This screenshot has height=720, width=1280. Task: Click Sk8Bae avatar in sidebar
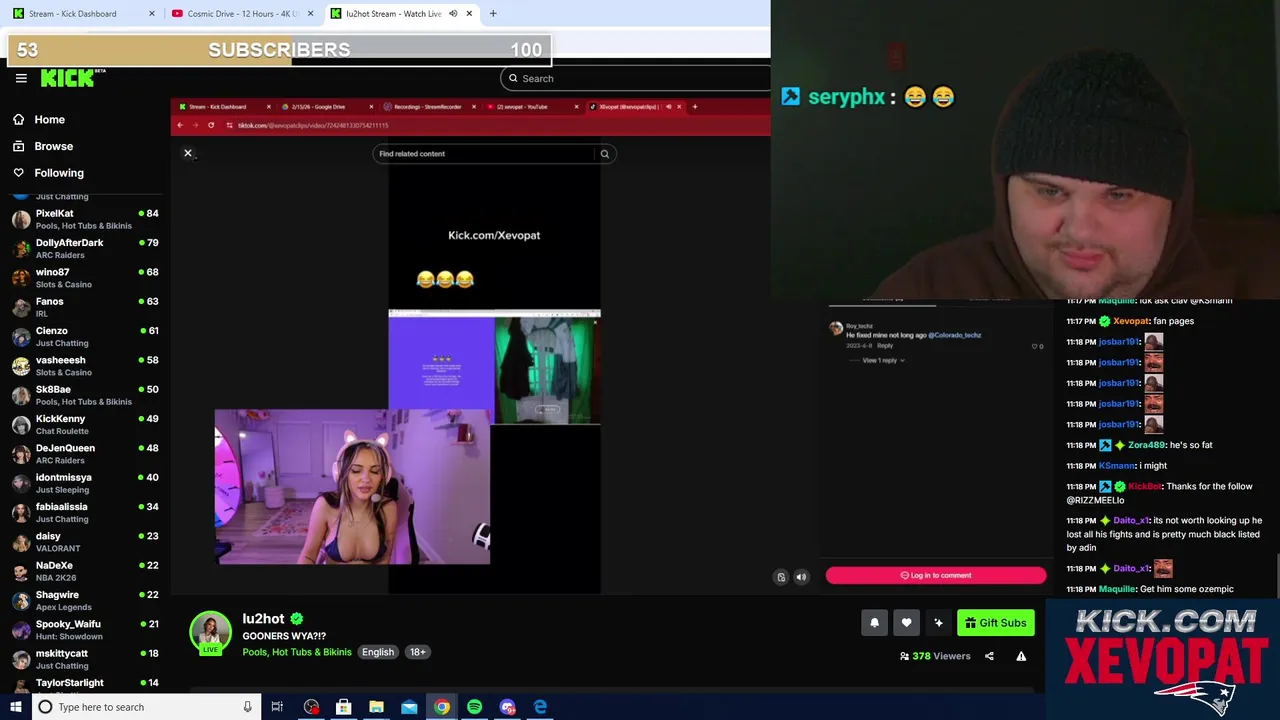(x=21, y=395)
